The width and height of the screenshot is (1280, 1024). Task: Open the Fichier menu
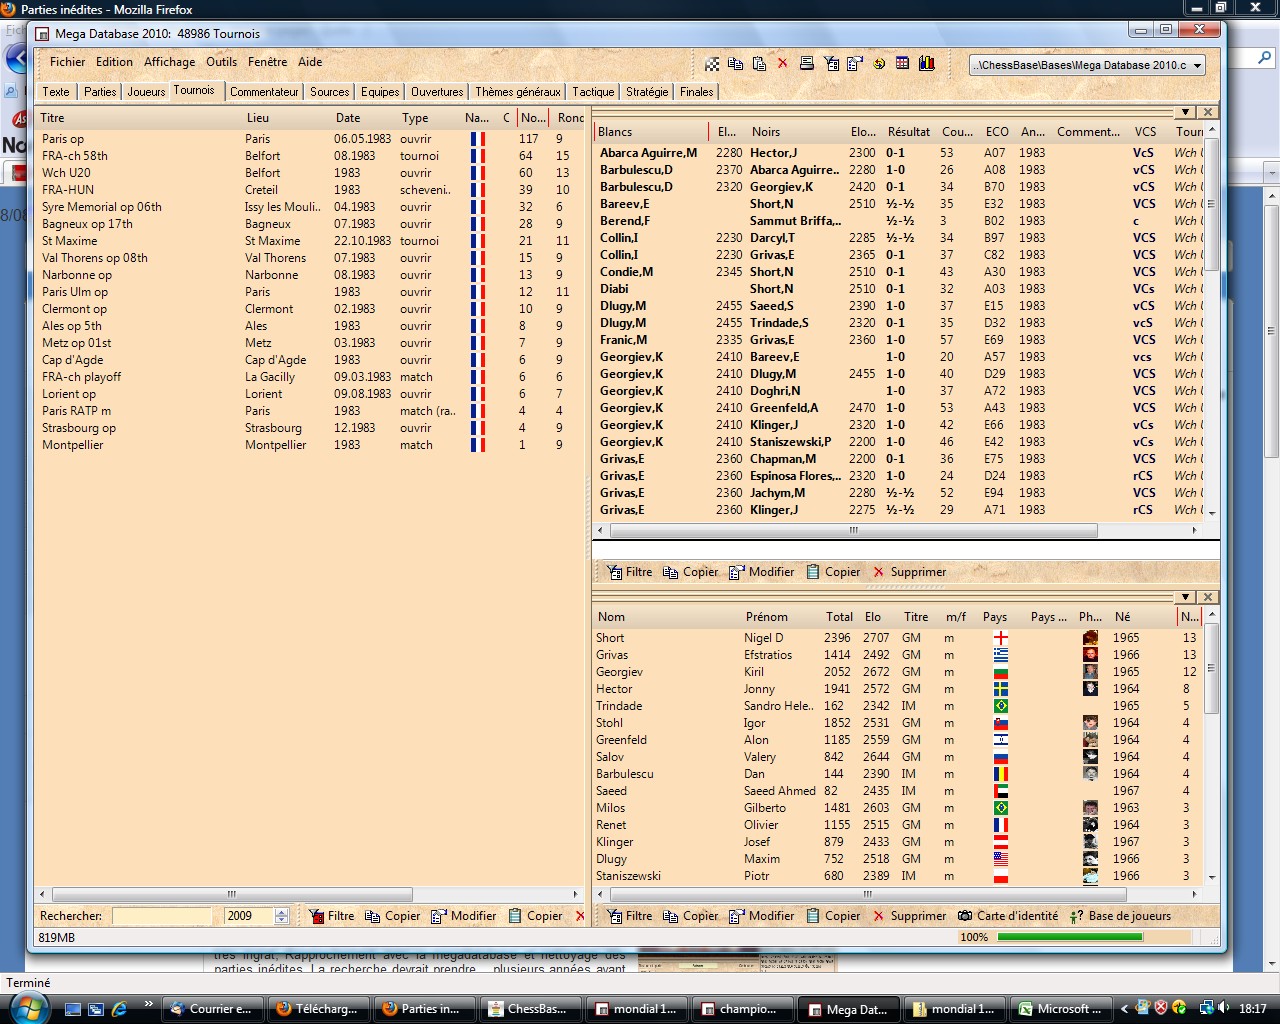click(68, 62)
